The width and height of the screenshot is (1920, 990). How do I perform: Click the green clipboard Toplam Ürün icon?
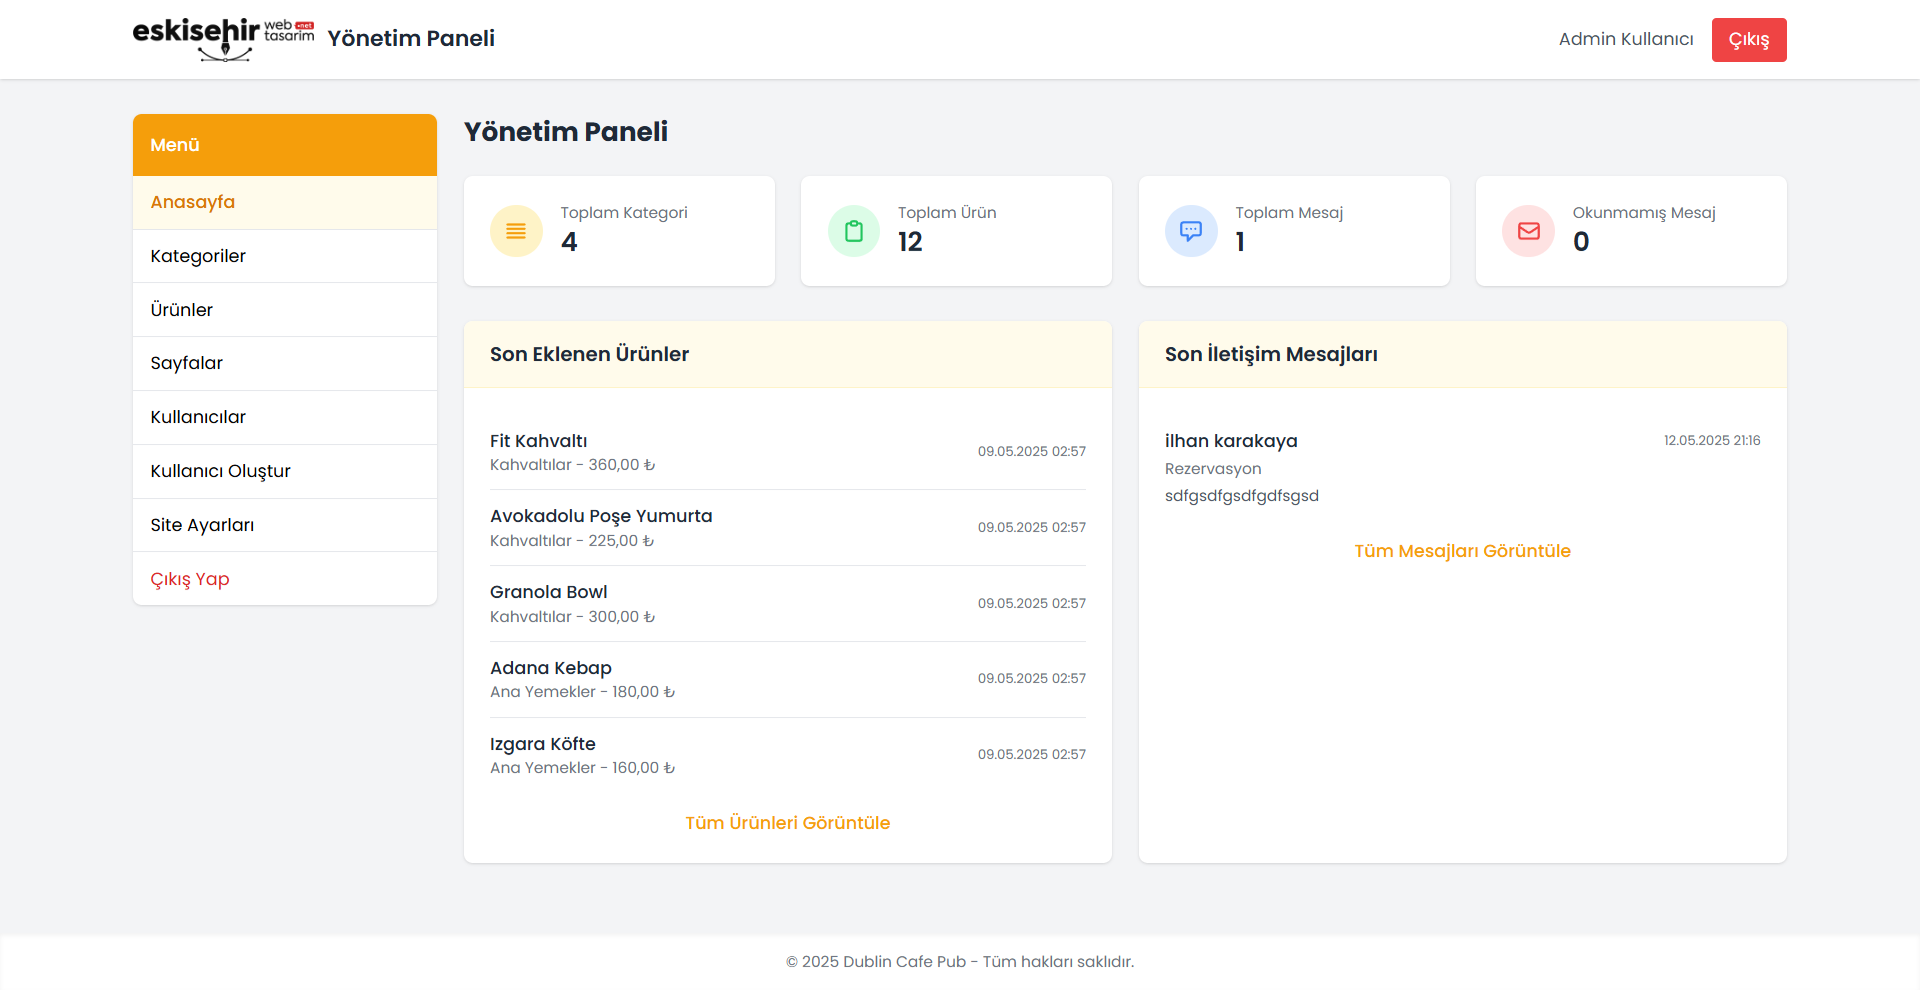point(853,231)
